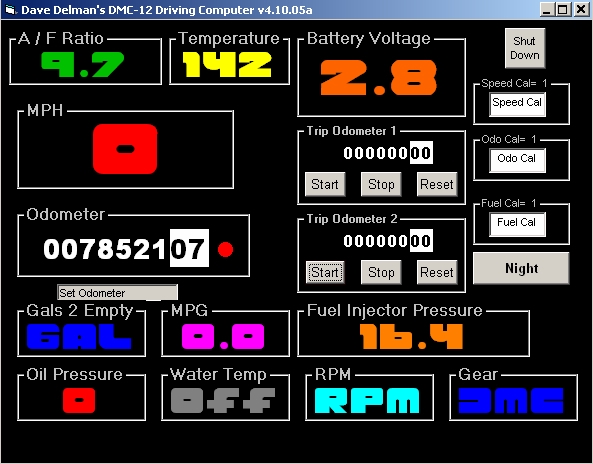The width and height of the screenshot is (593, 464).
Task: Click the Battery Voltage 2.8 reading
Action: [x=379, y=78]
